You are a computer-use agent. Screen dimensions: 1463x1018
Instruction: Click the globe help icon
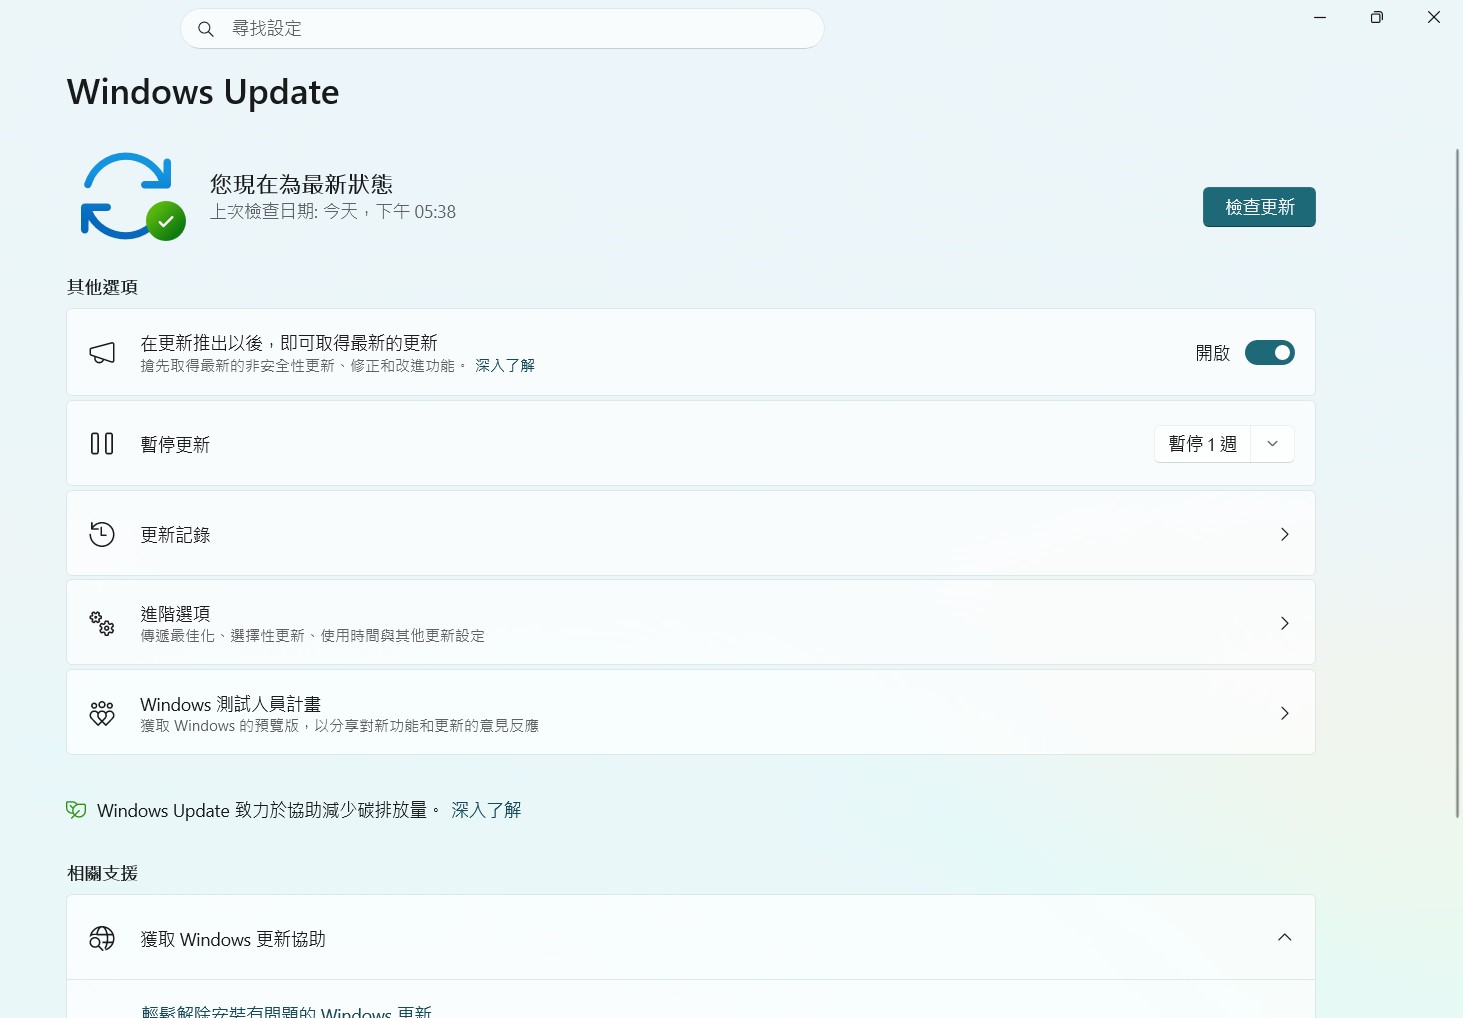click(102, 938)
